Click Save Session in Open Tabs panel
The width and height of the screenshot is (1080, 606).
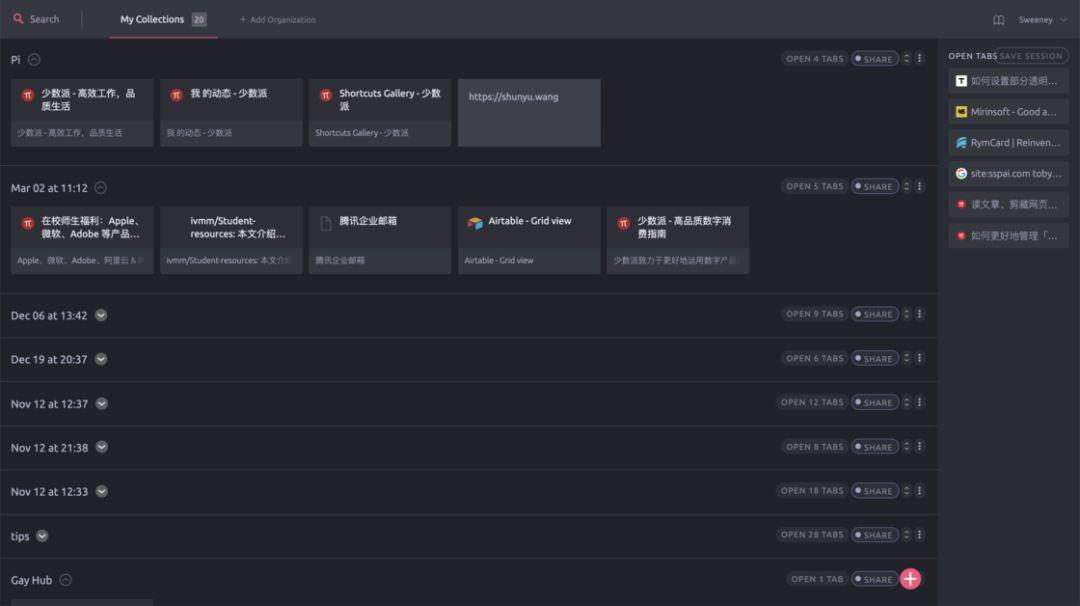[x=1031, y=56]
